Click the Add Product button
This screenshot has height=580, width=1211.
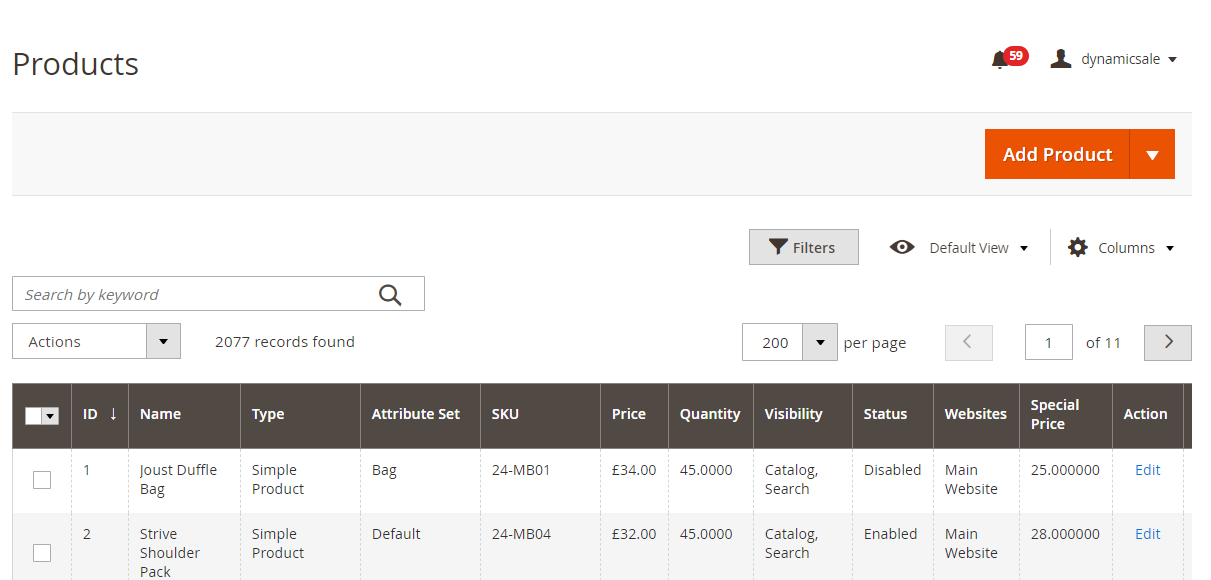click(1057, 154)
